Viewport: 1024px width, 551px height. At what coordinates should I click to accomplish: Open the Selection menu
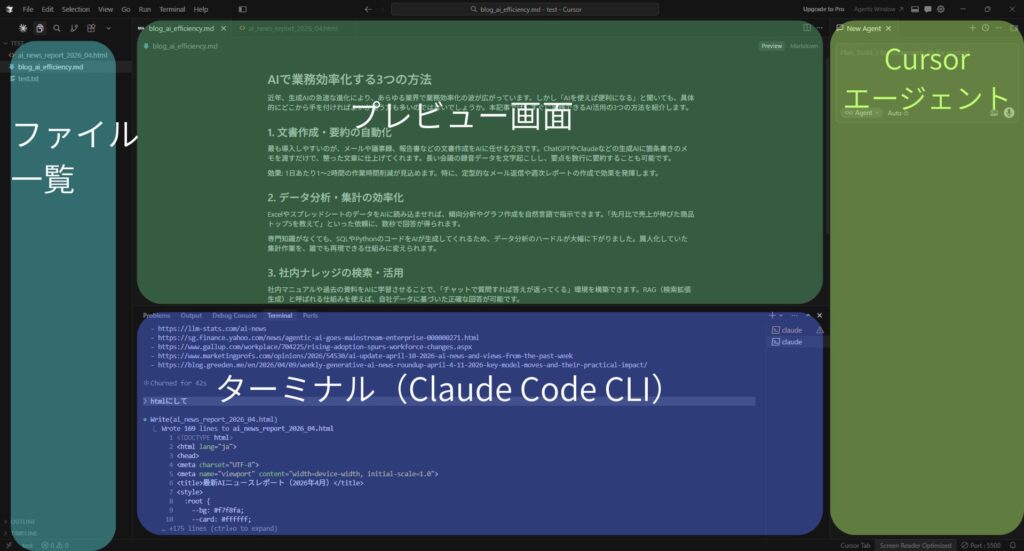click(76, 9)
